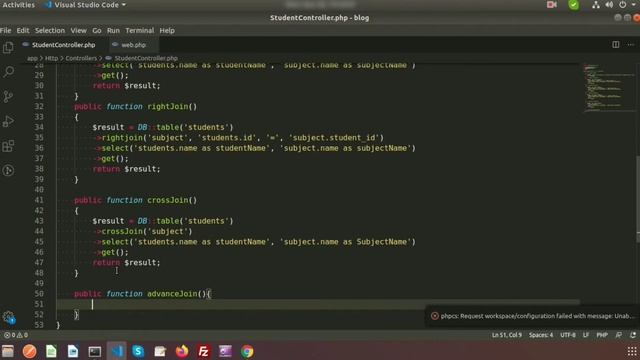Click the crossJoin('subject') code line
This screenshot has height=360, width=640.
click(142, 231)
